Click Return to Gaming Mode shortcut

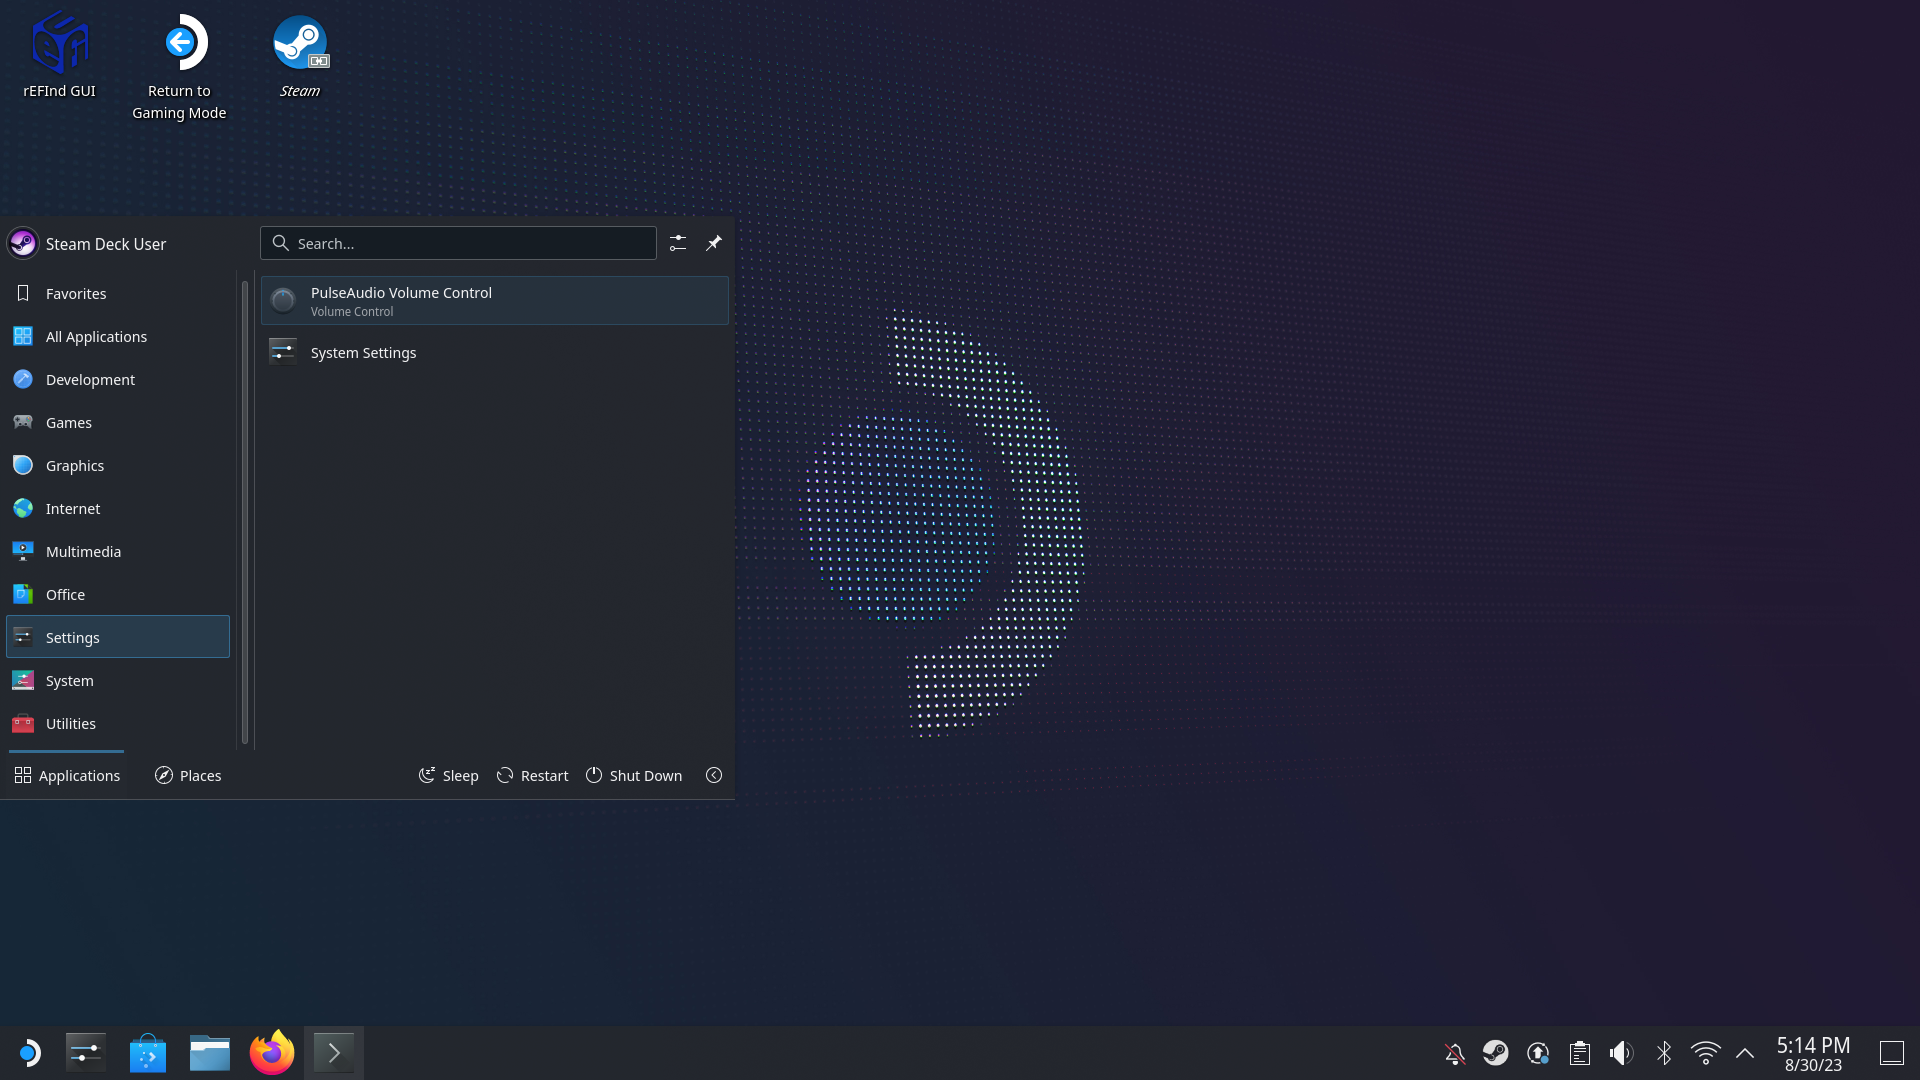(179, 42)
